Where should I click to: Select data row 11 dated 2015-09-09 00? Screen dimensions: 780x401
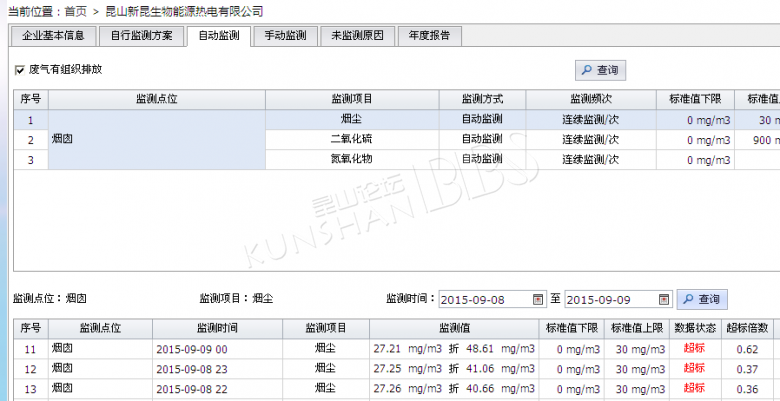tap(216, 349)
